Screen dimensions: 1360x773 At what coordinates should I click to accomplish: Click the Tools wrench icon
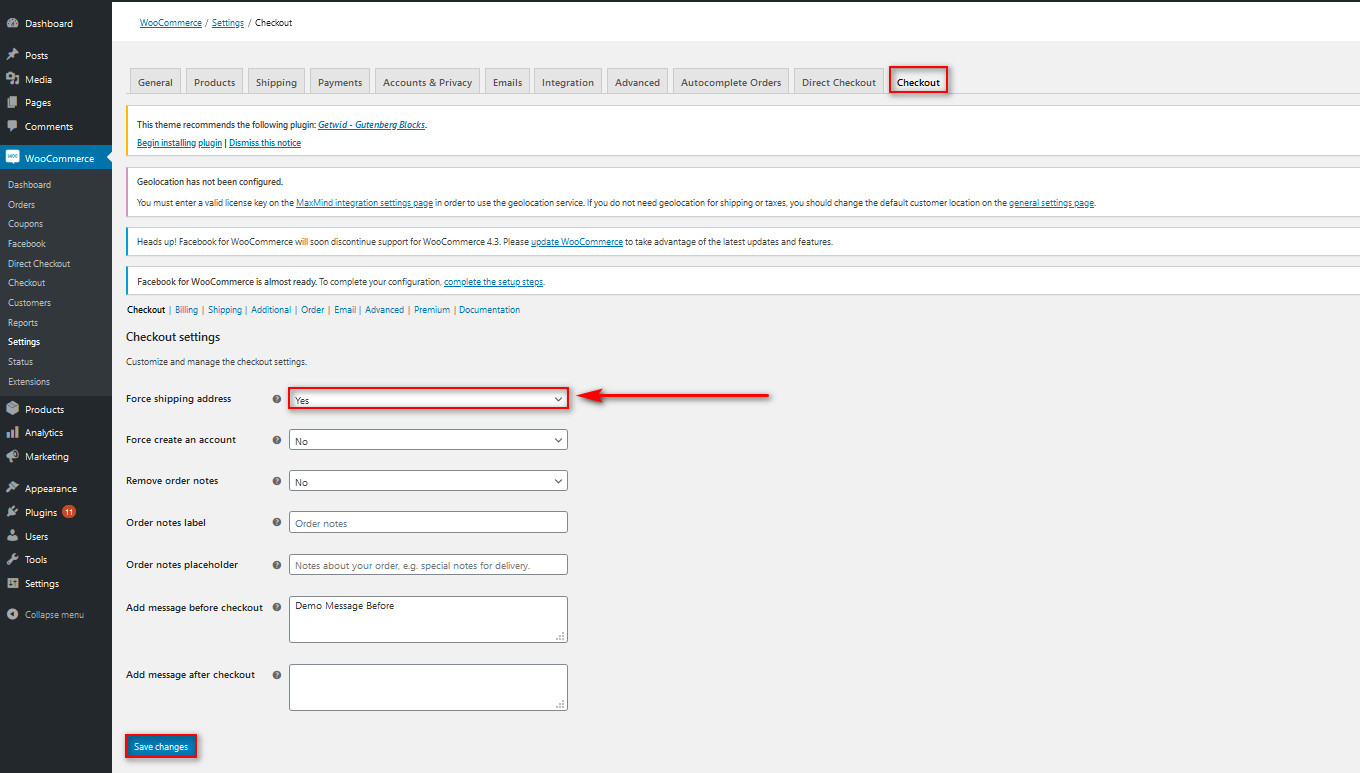[12, 559]
